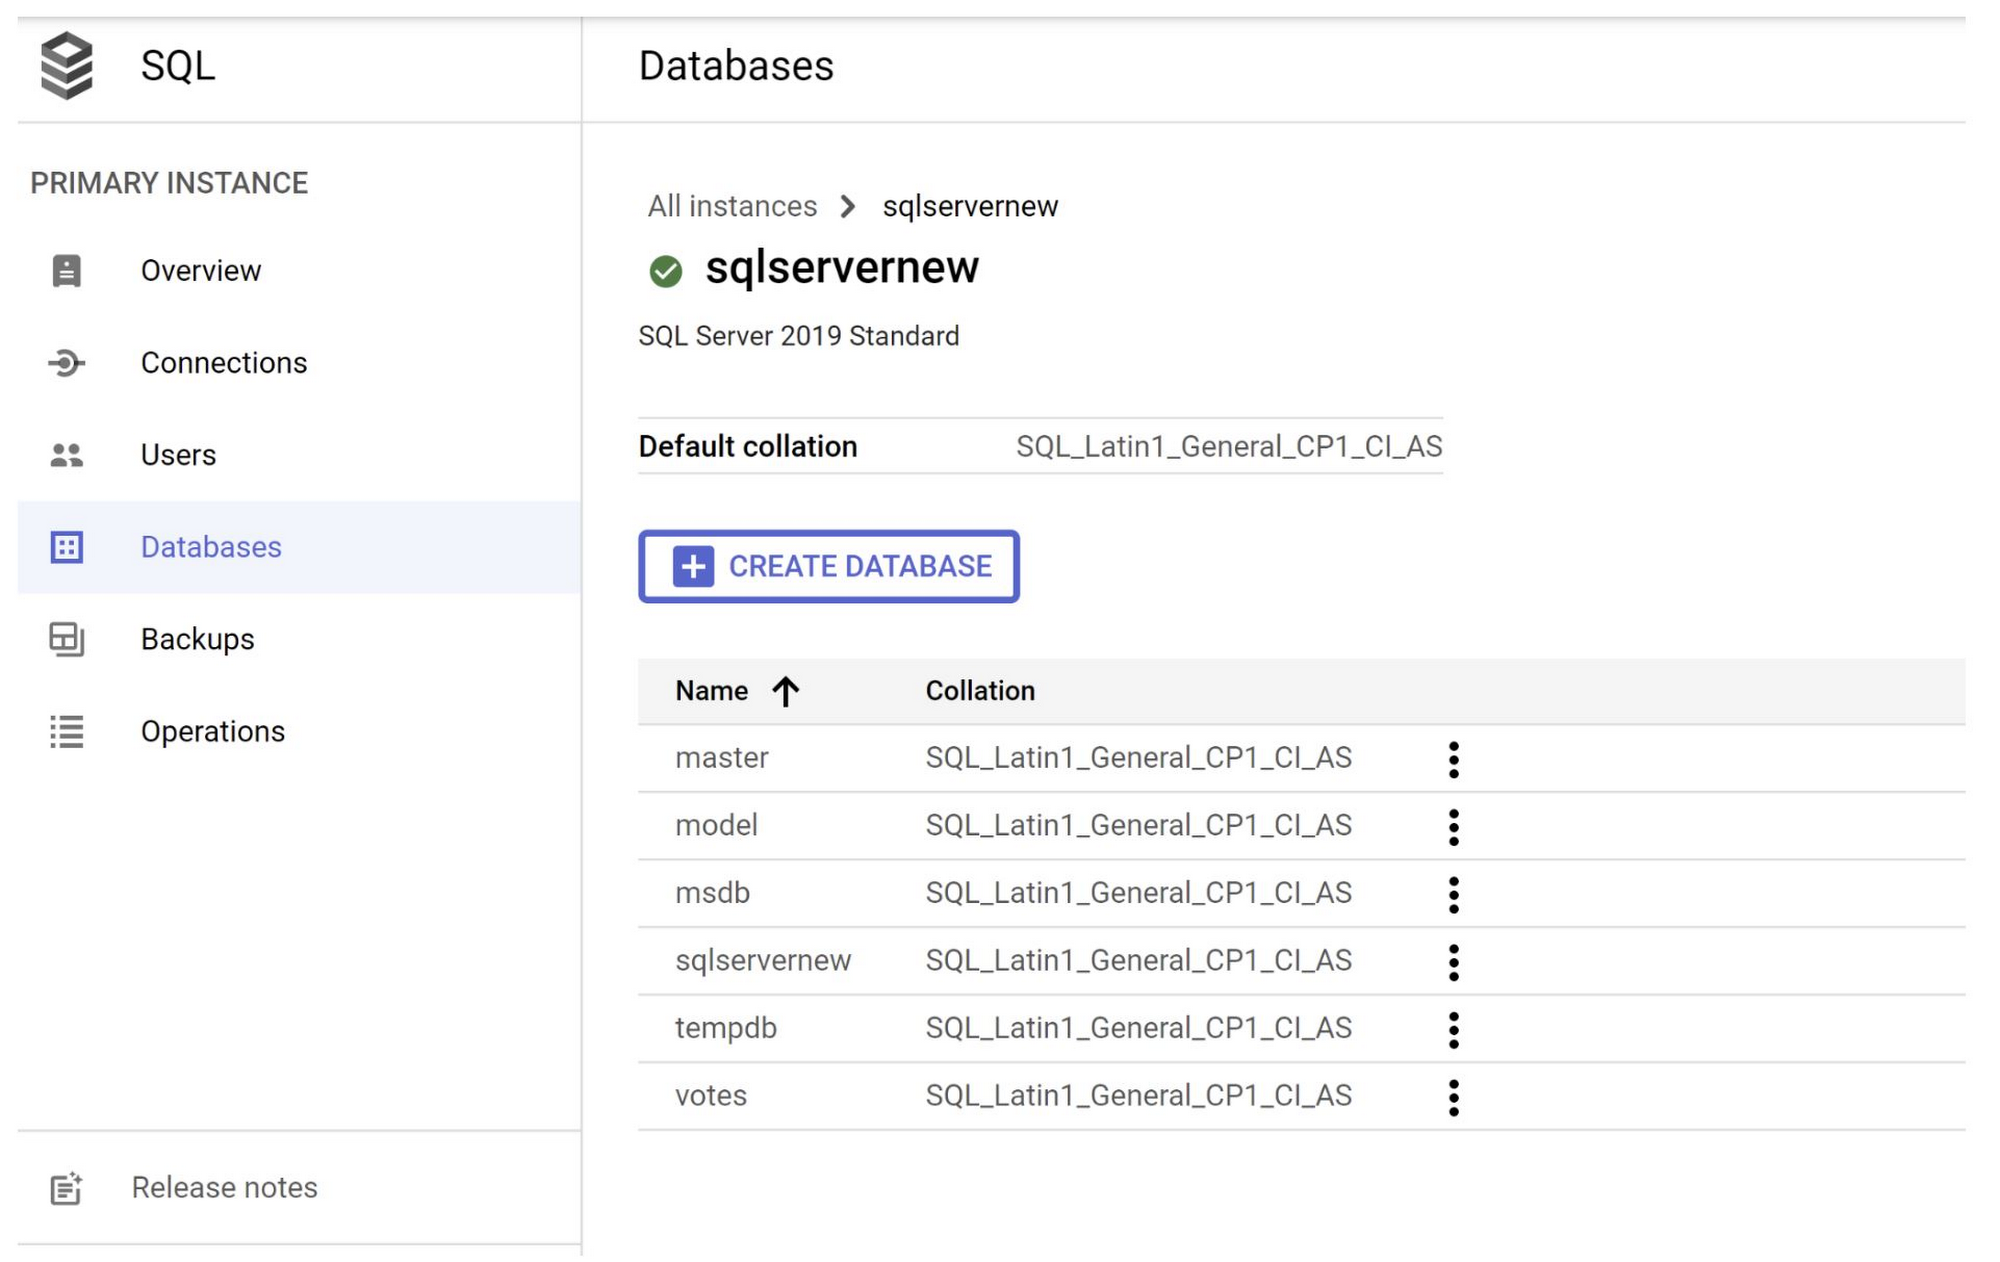The height and width of the screenshot is (1262, 2000).
Task: Open the three-dot menu for msdb
Action: tap(1453, 894)
